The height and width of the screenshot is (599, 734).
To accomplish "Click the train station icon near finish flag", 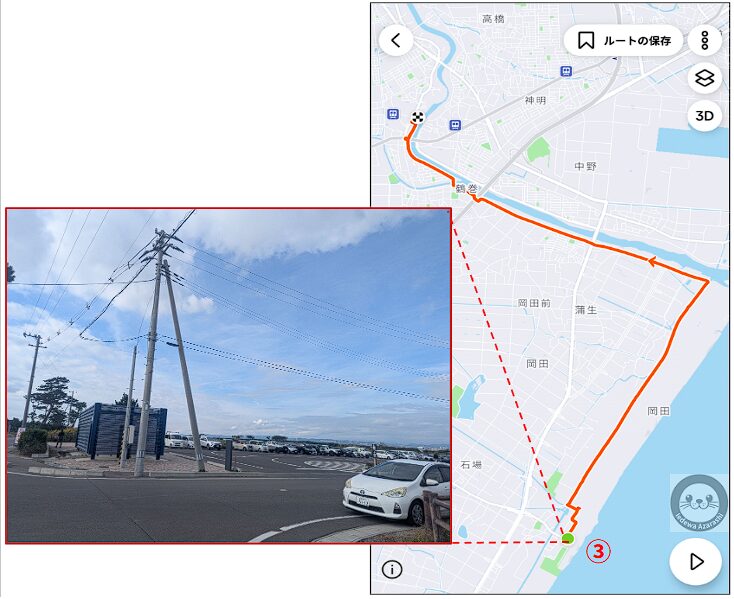I will pos(393,114).
